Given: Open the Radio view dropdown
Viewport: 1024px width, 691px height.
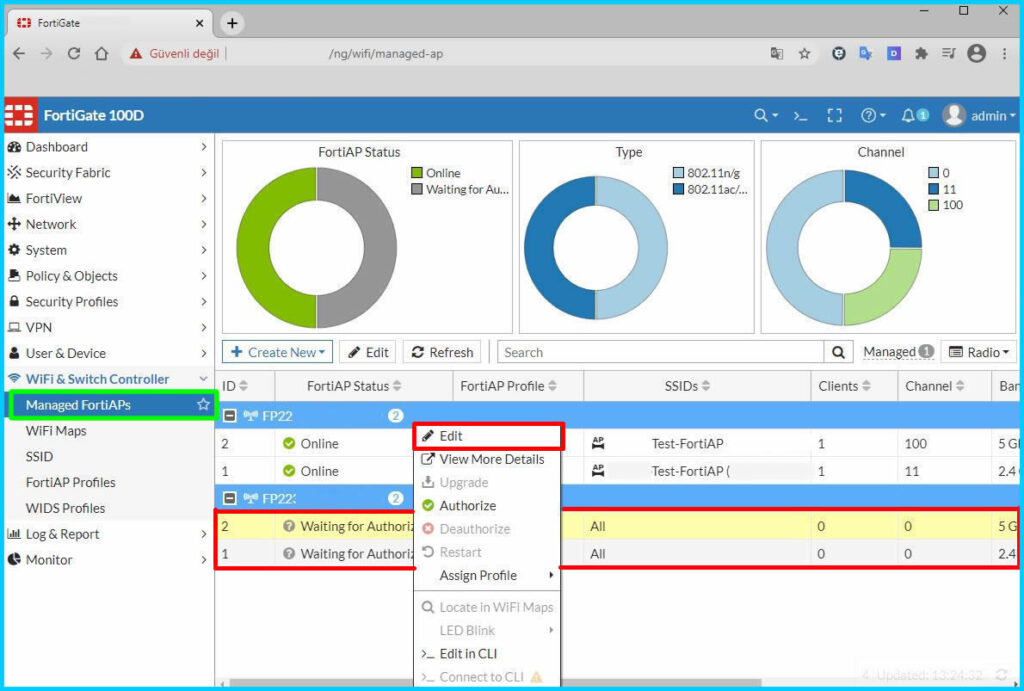Looking at the screenshot, I should click(x=978, y=352).
